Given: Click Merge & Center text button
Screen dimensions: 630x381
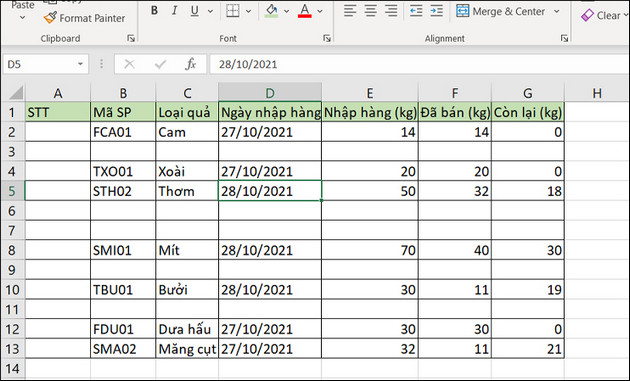Looking at the screenshot, I should tap(508, 12).
